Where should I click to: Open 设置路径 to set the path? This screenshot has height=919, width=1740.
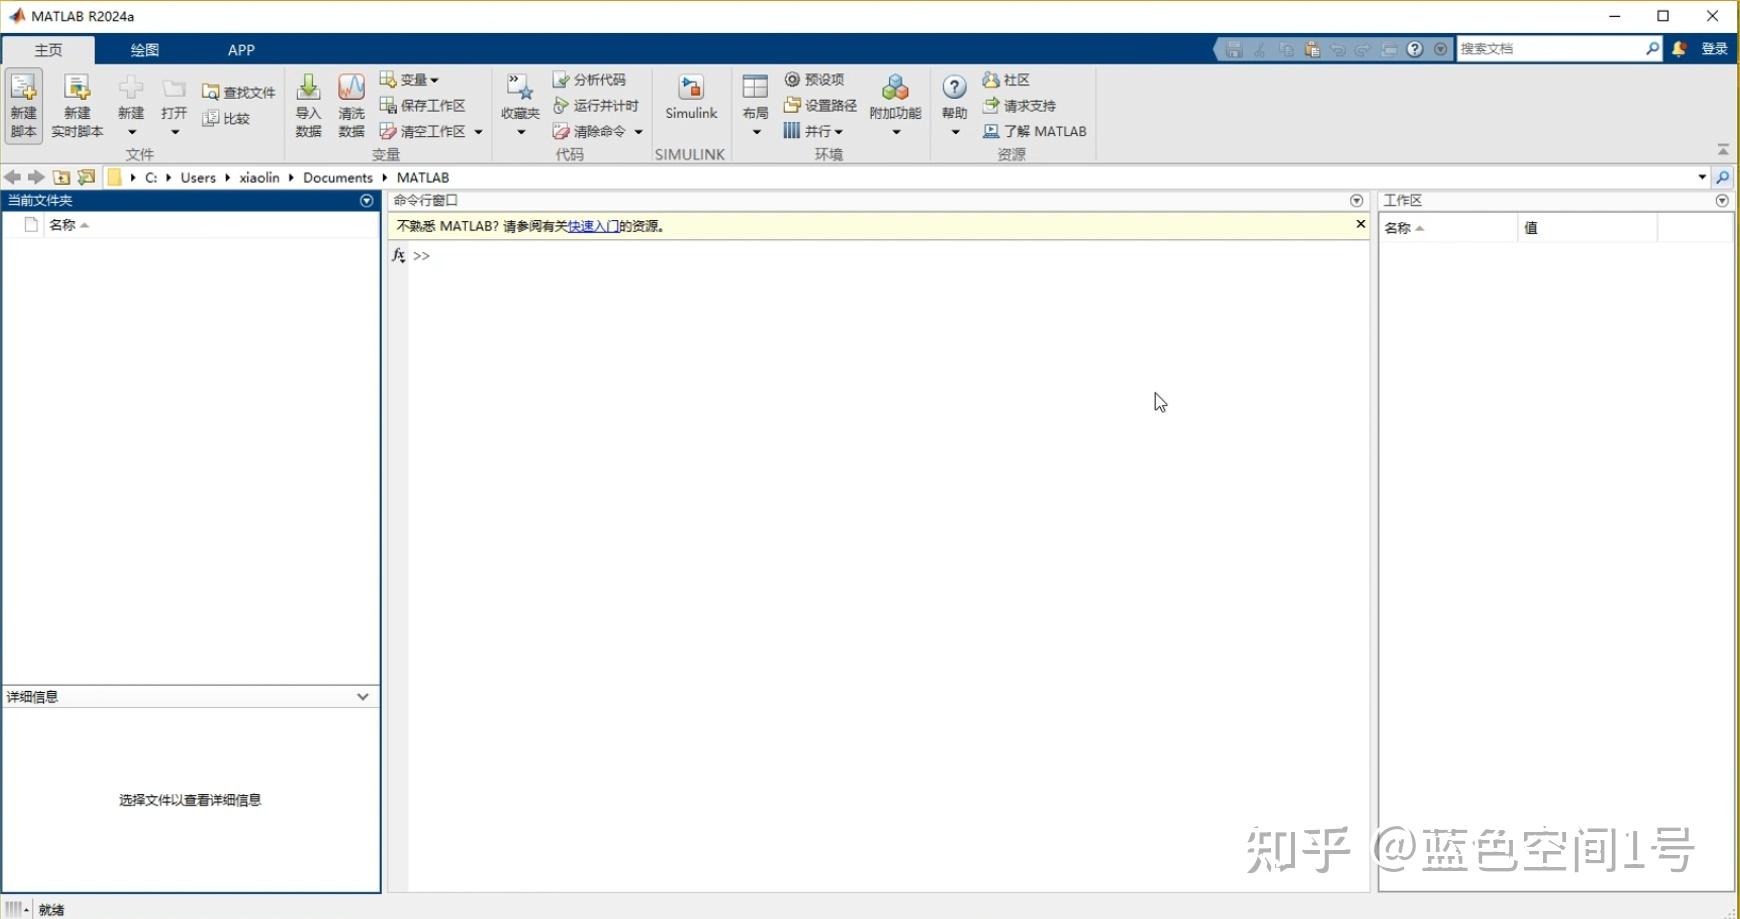click(820, 105)
